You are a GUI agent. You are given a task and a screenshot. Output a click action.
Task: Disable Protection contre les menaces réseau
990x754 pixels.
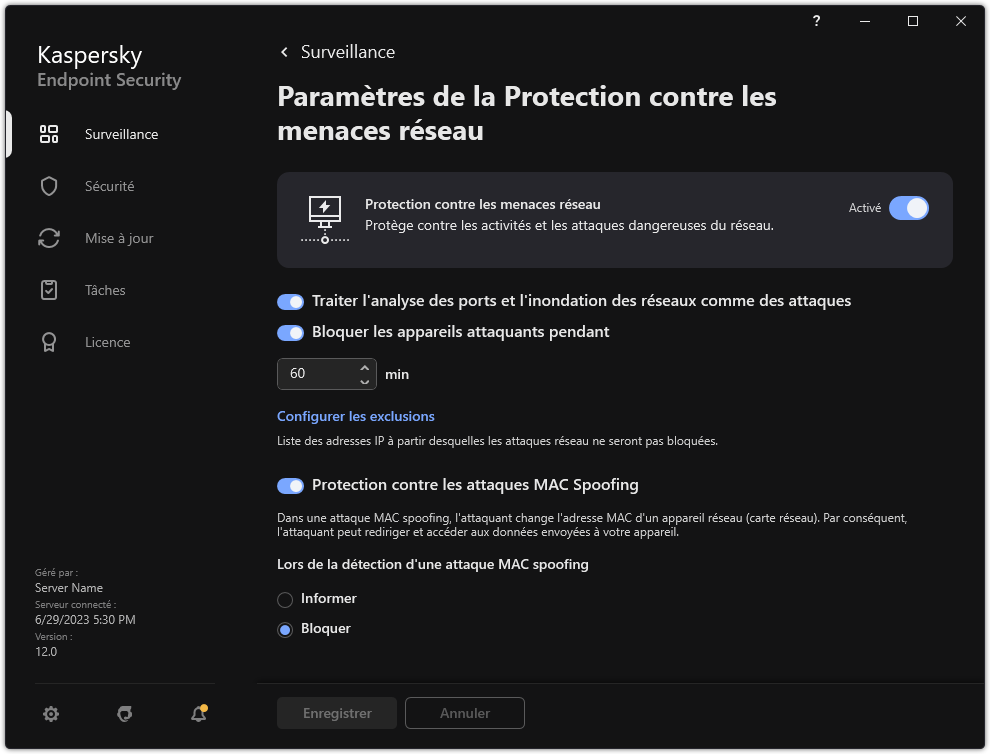pyautogui.click(x=909, y=208)
